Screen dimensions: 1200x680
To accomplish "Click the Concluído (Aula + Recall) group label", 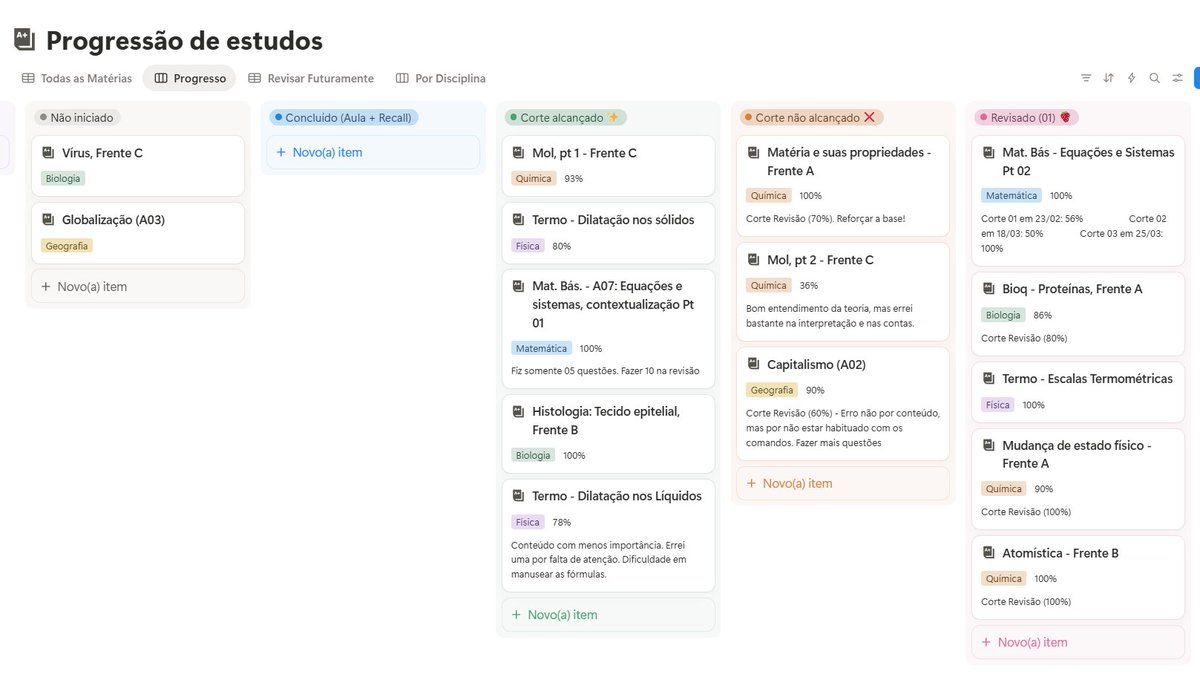I will pos(343,117).
